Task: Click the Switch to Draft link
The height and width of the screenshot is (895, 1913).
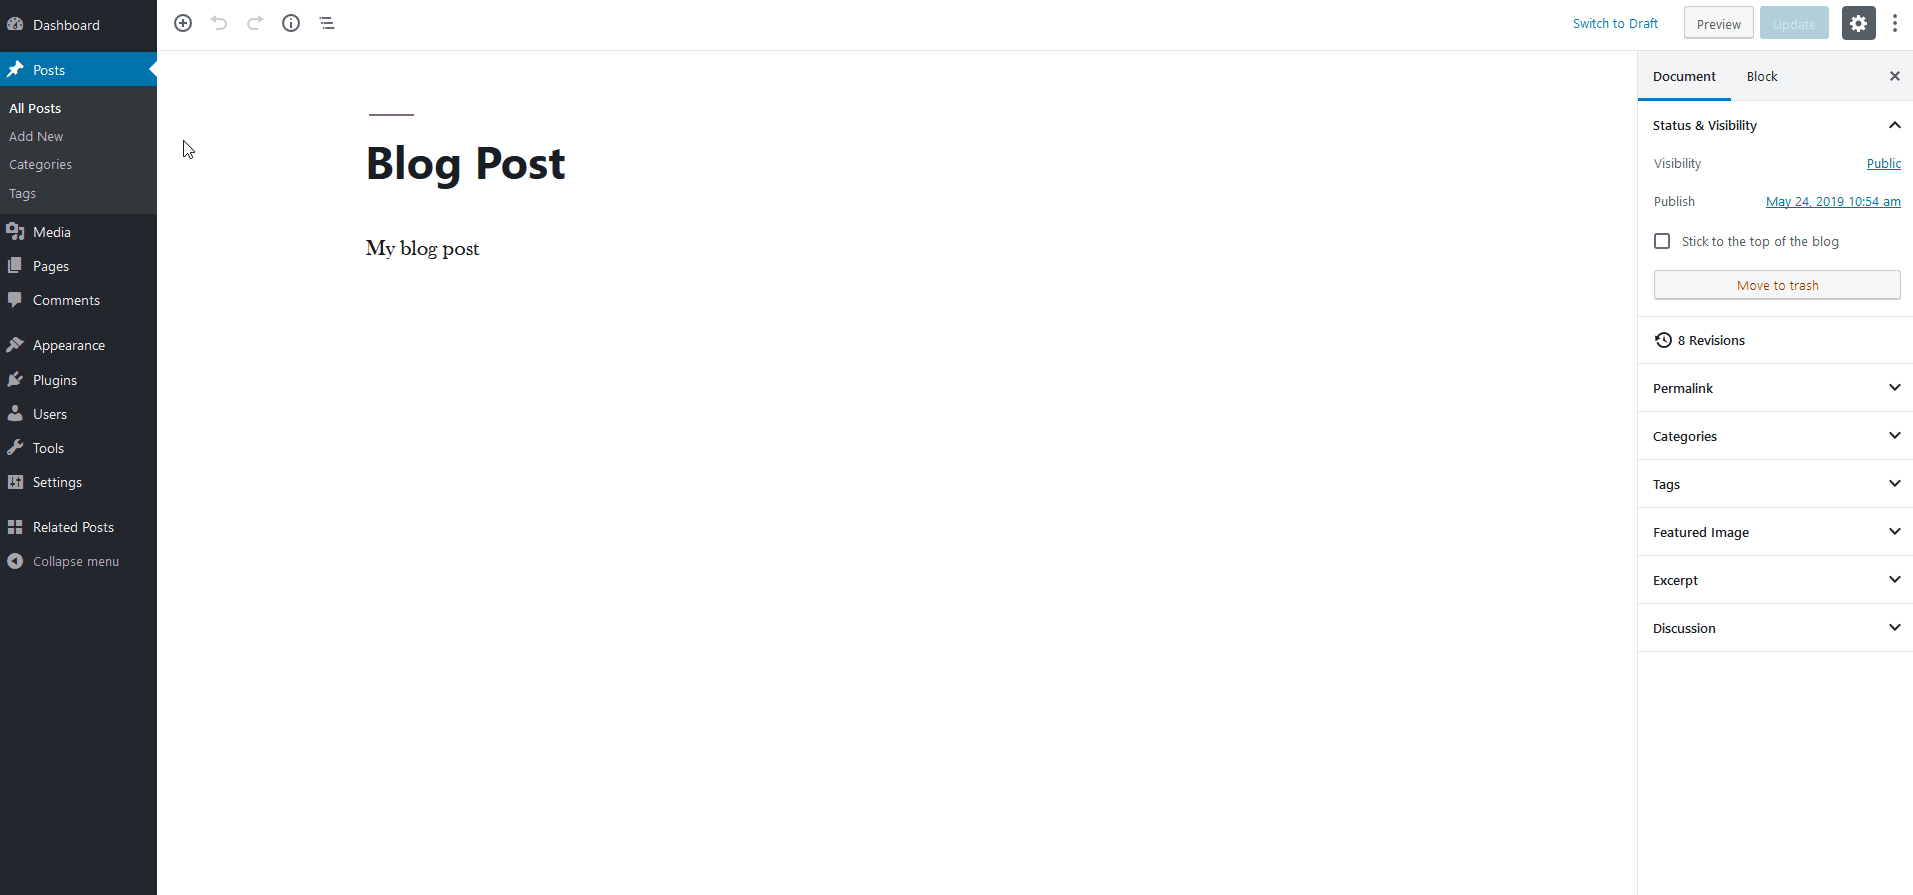Action: [x=1615, y=24]
